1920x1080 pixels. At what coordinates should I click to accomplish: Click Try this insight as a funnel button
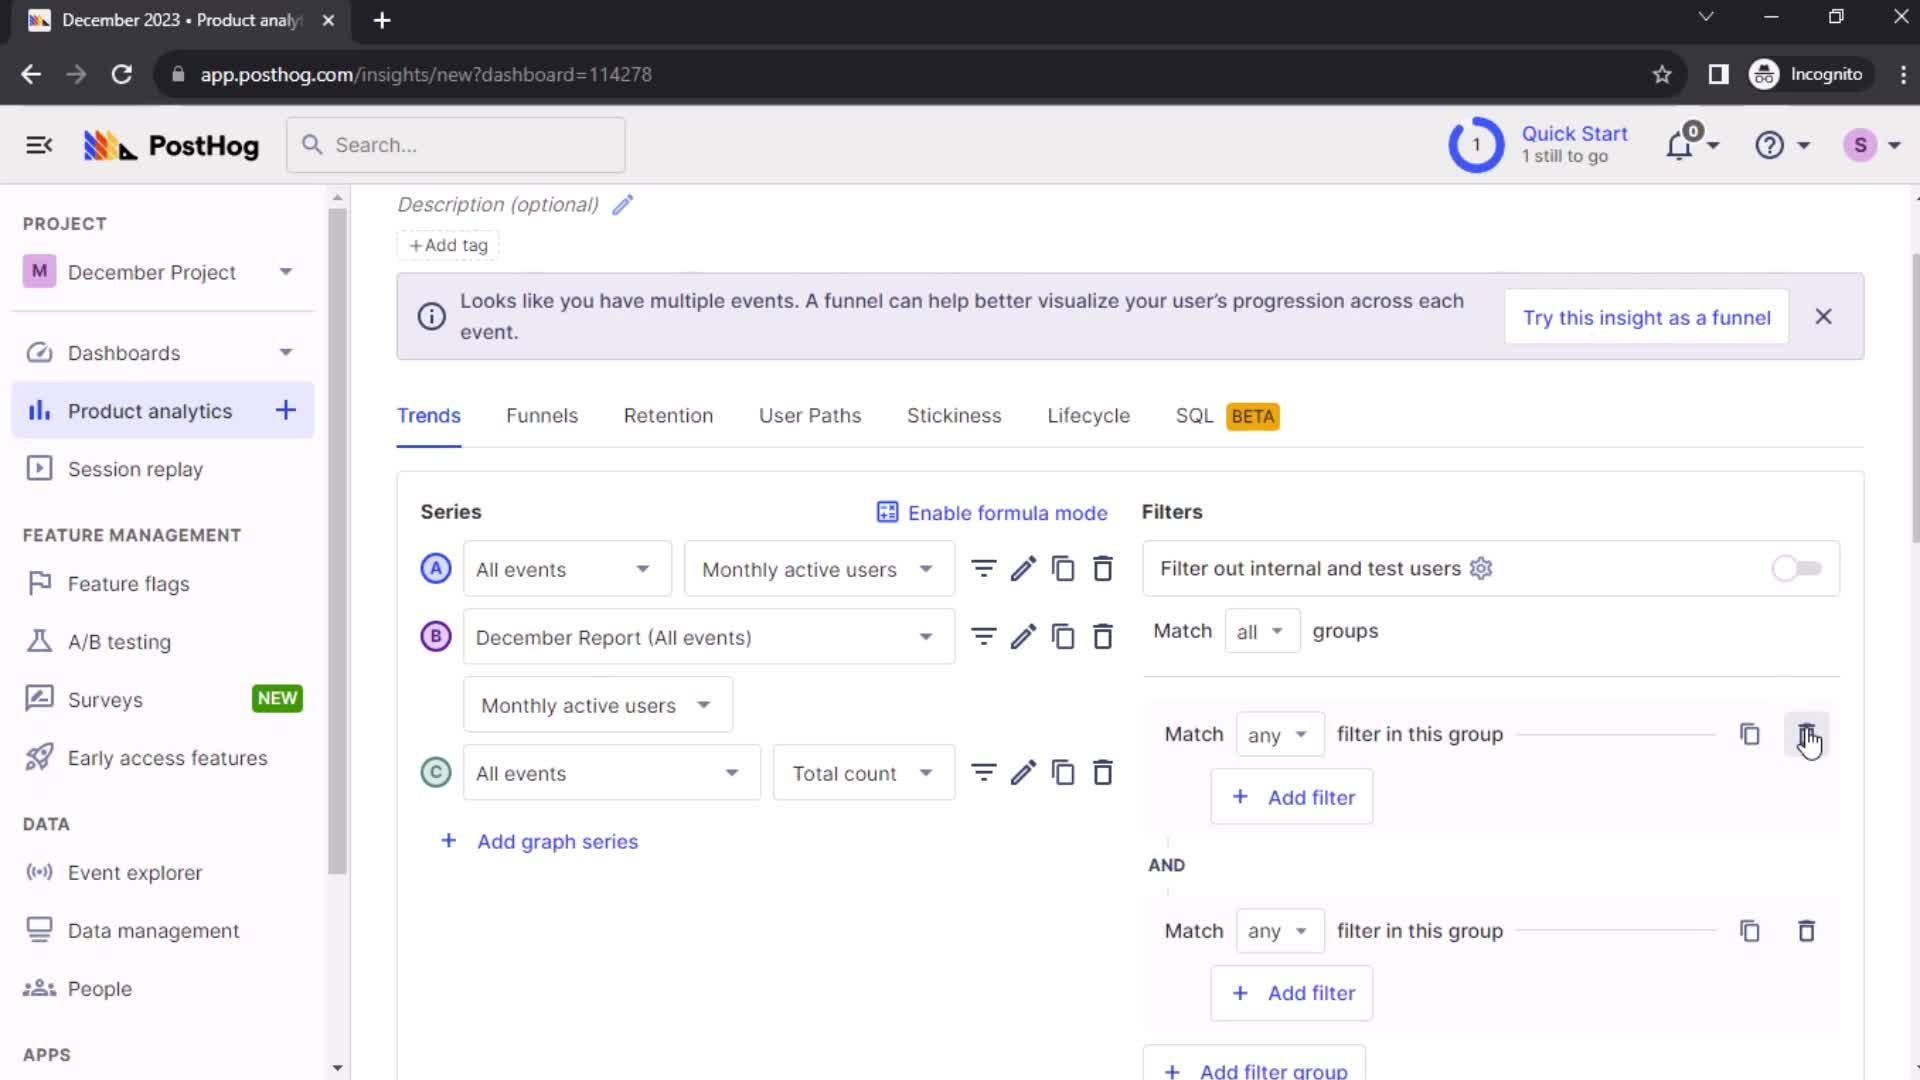[1647, 316]
